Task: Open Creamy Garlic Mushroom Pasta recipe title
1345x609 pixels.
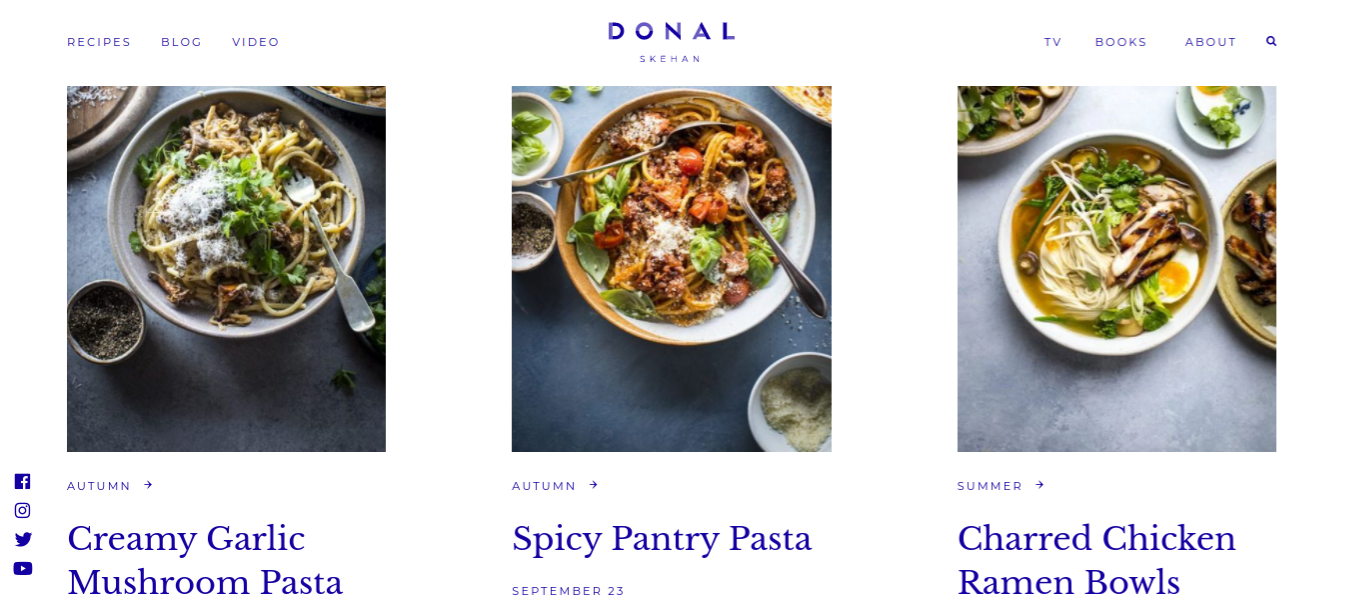Action: [x=205, y=560]
